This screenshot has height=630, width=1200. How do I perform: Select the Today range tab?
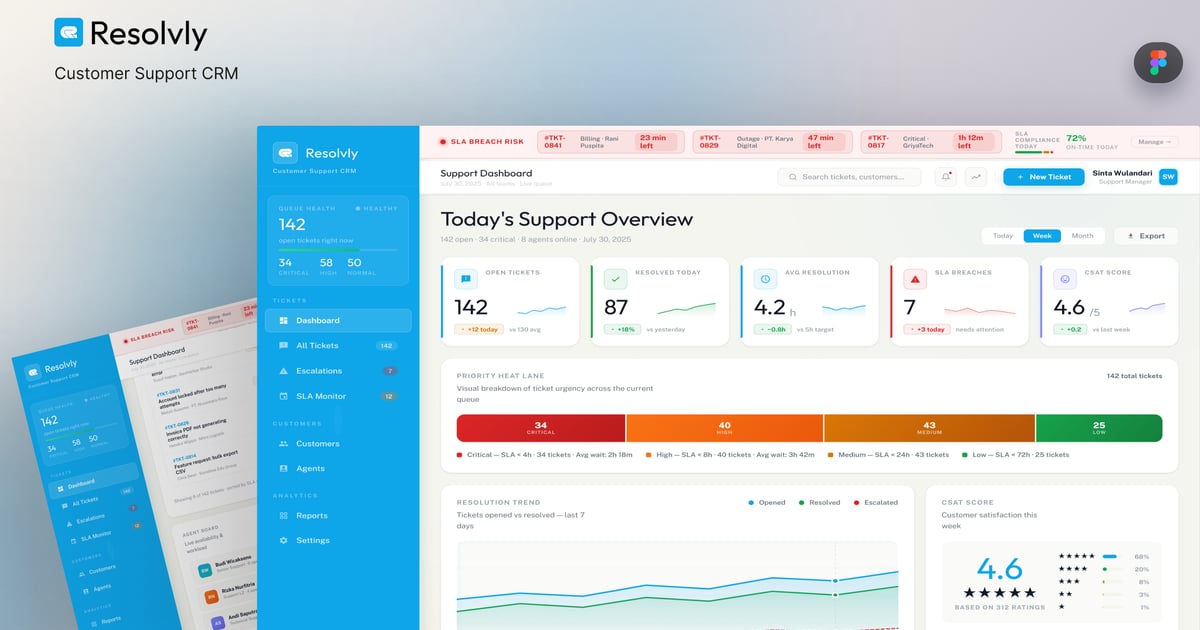point(1003,236)
